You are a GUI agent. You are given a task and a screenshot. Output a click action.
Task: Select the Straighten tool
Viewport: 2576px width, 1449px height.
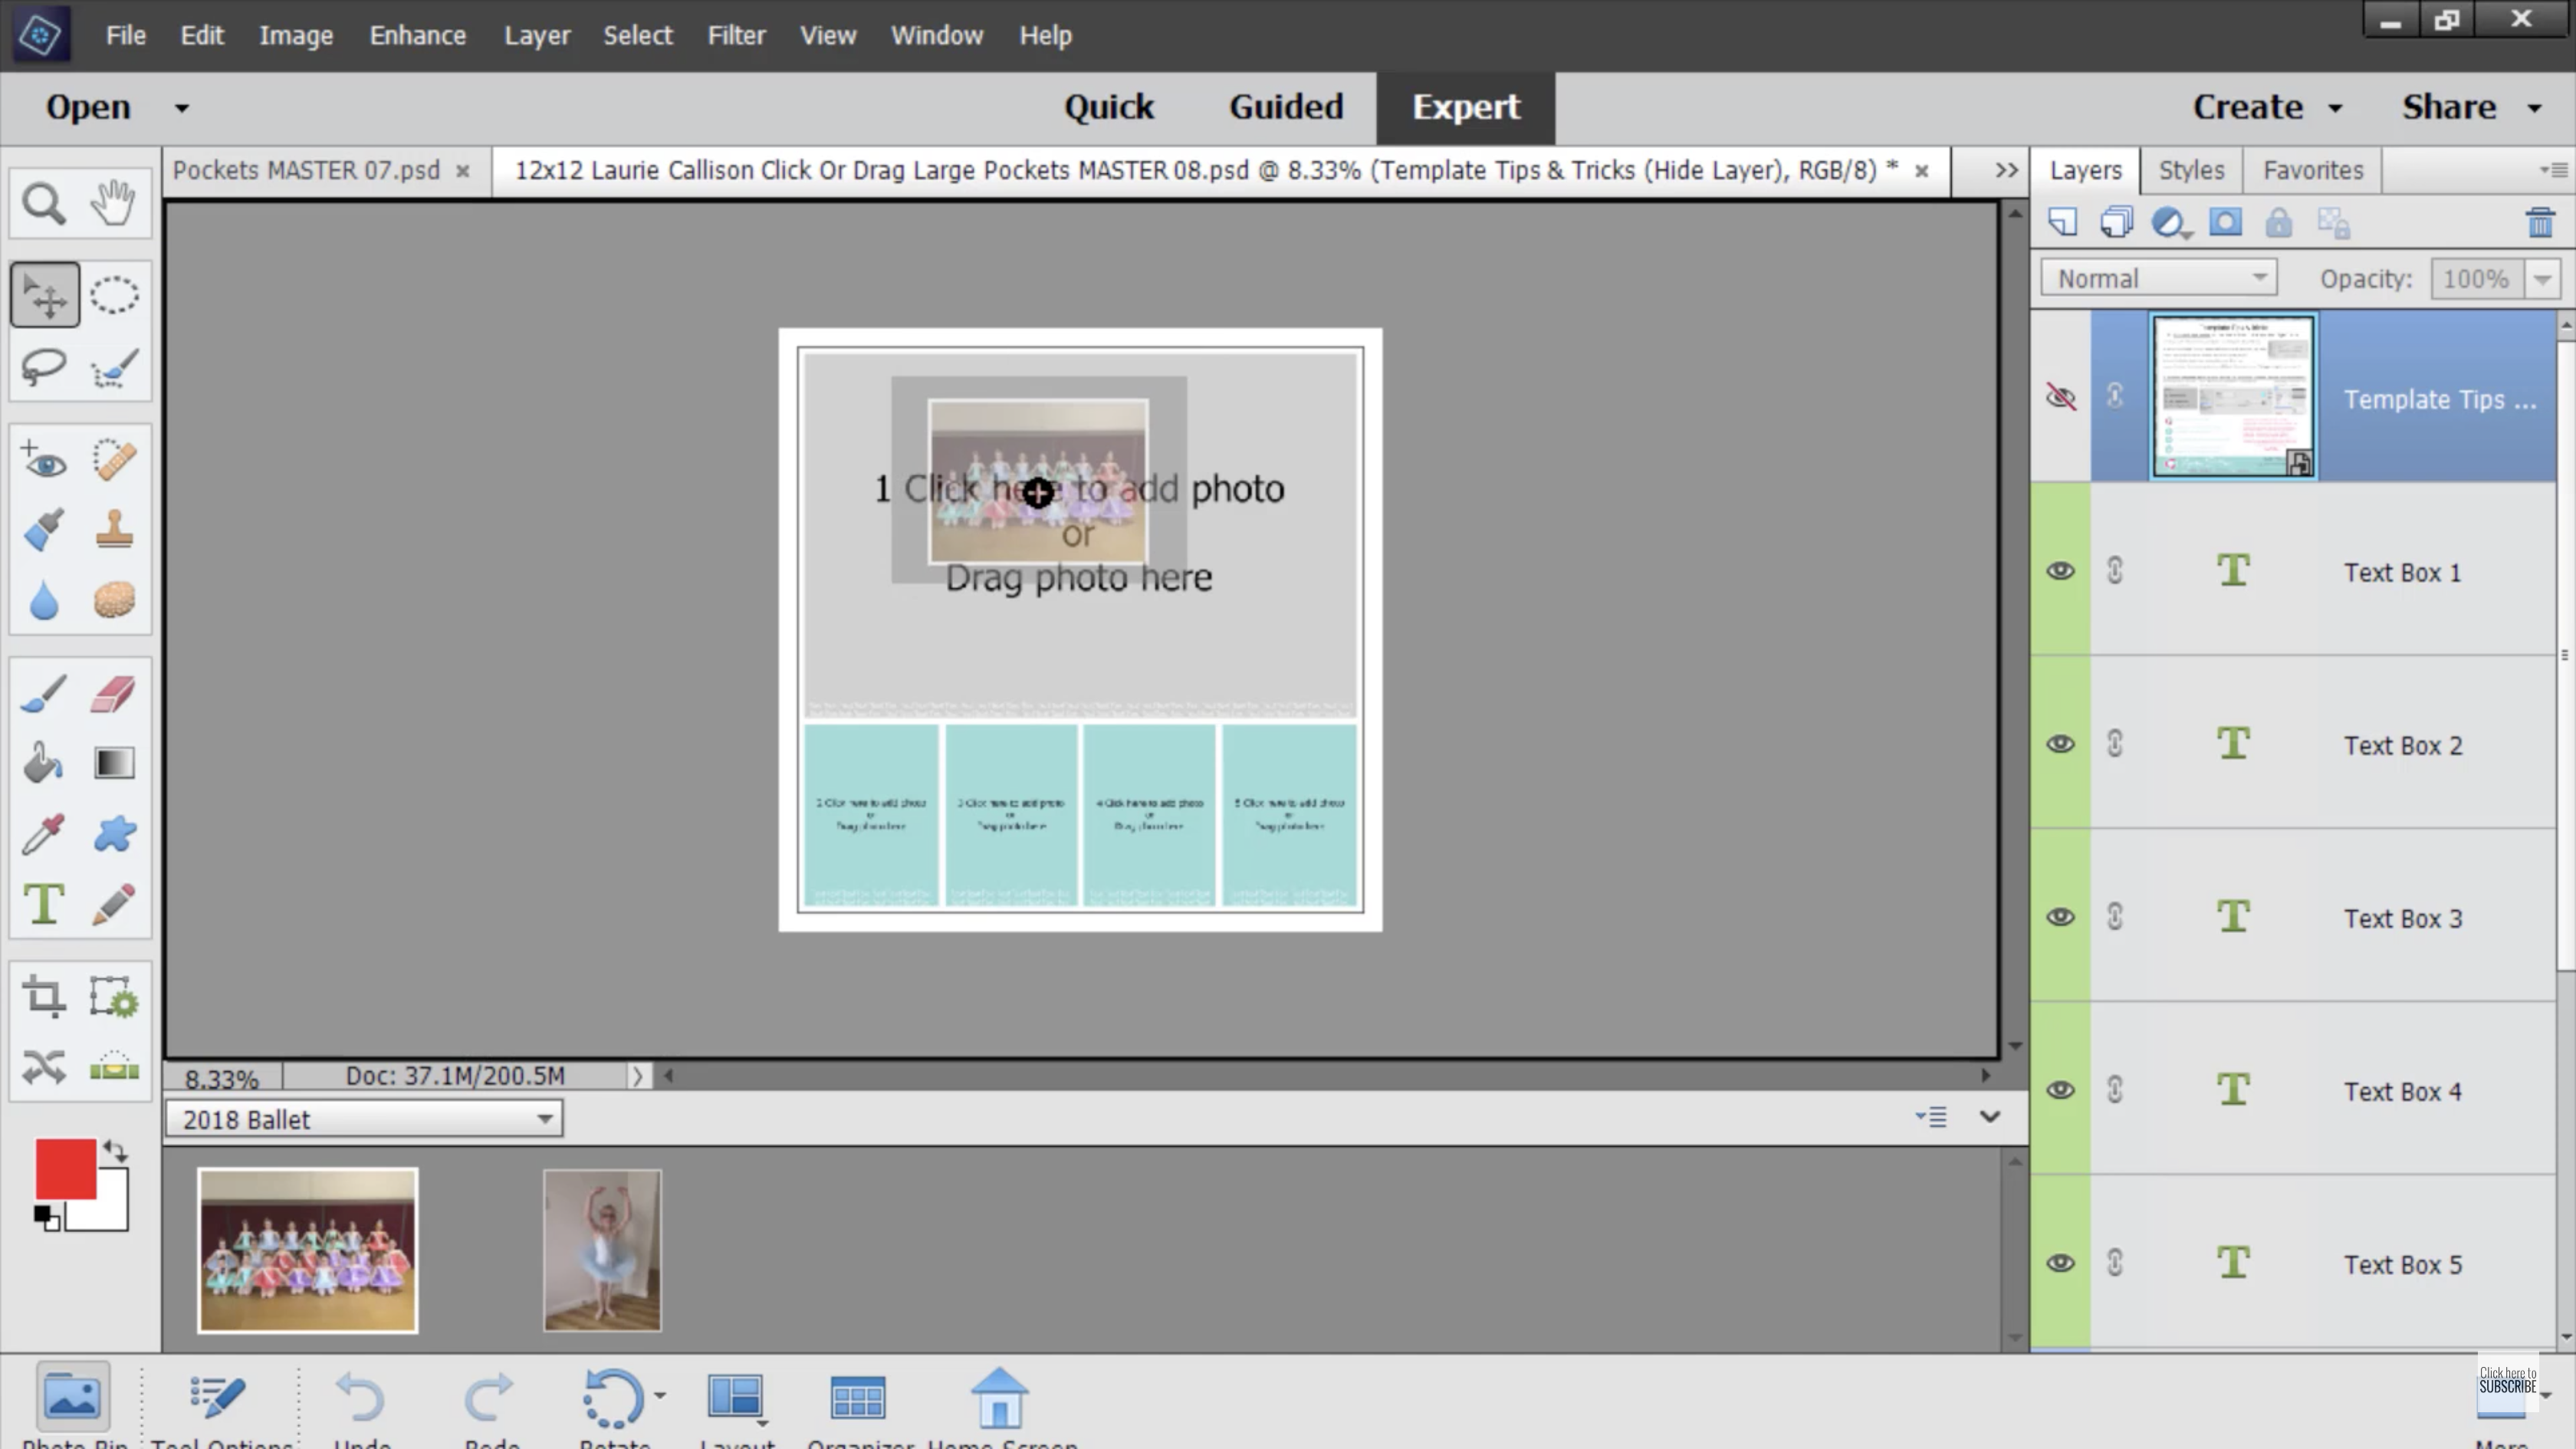coord(114,1067)
